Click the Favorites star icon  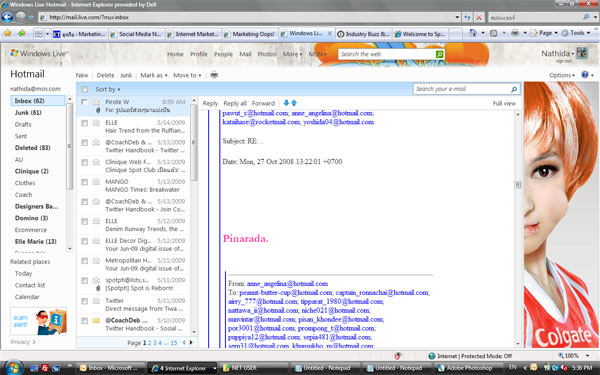click(7, 34)
